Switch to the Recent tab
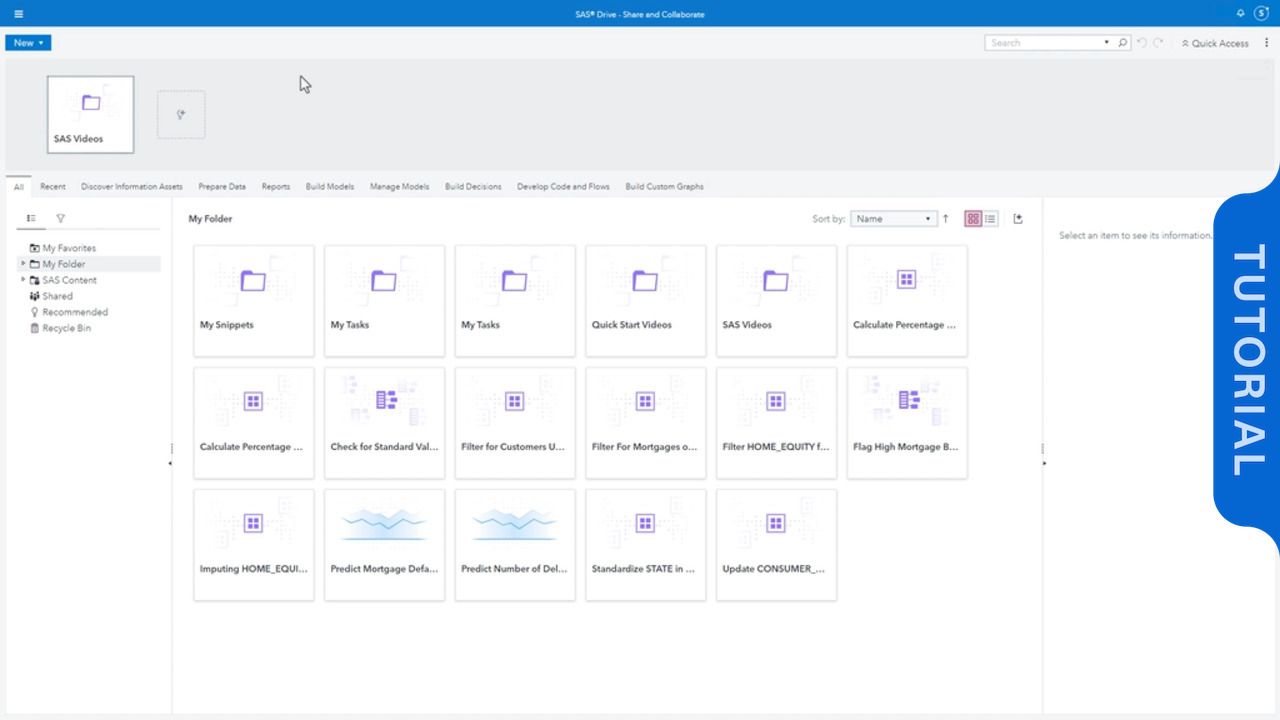 tap(52, 186)
